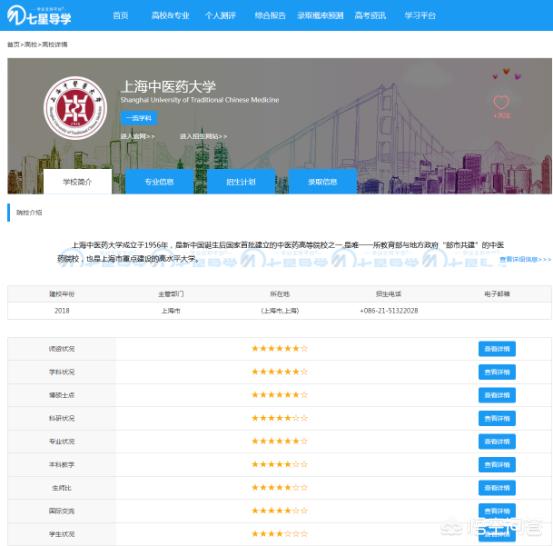Click star rating in 生师比 row
Screen dimensions: 553x546
[279, 487]
